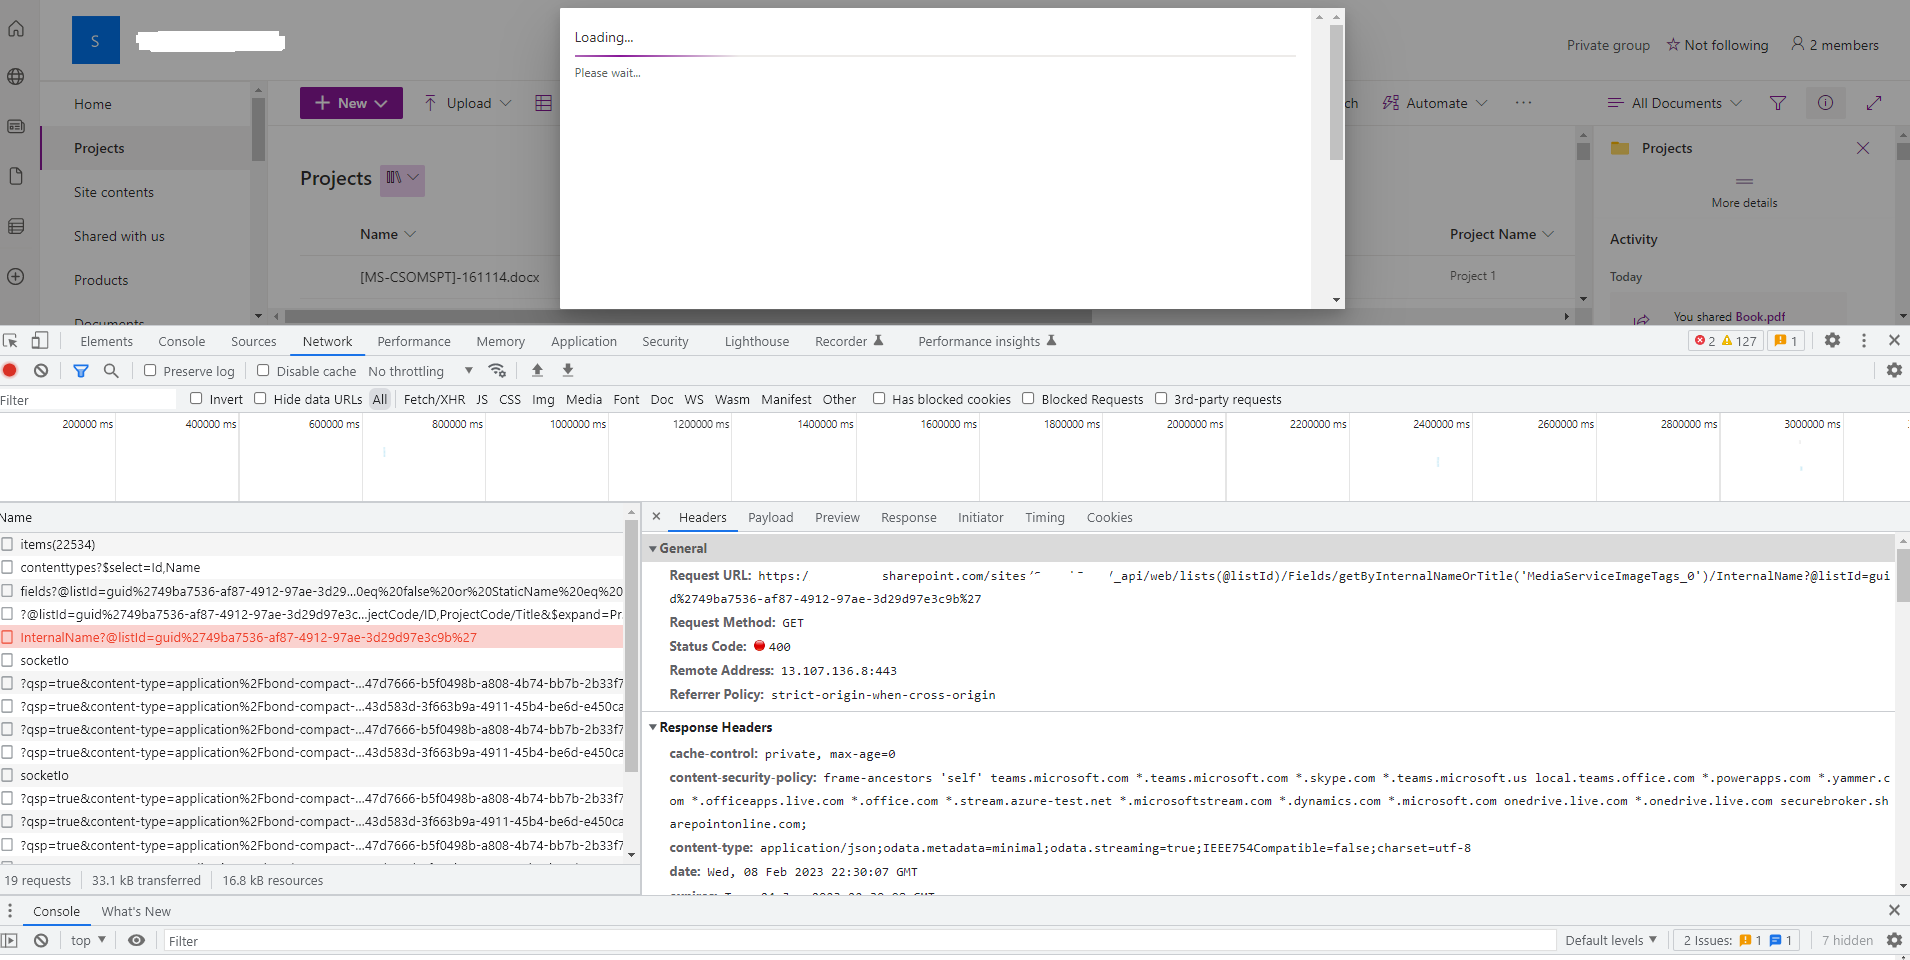1910x960 pixels.
Task: Open the Default levels dropdown
Action: (1609, 940)
